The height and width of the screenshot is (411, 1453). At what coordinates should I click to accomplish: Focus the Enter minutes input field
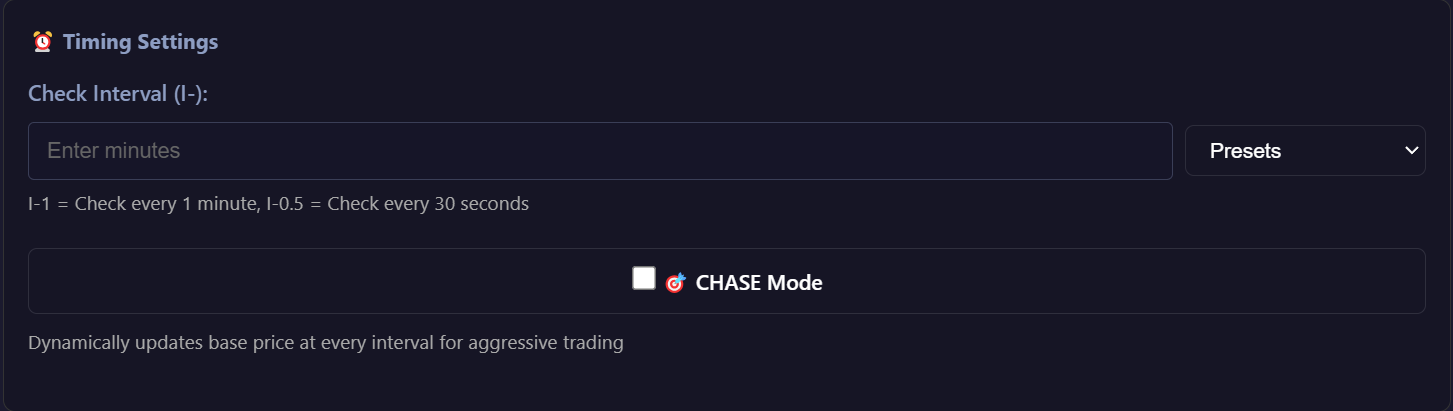click(x=600, y=151)
